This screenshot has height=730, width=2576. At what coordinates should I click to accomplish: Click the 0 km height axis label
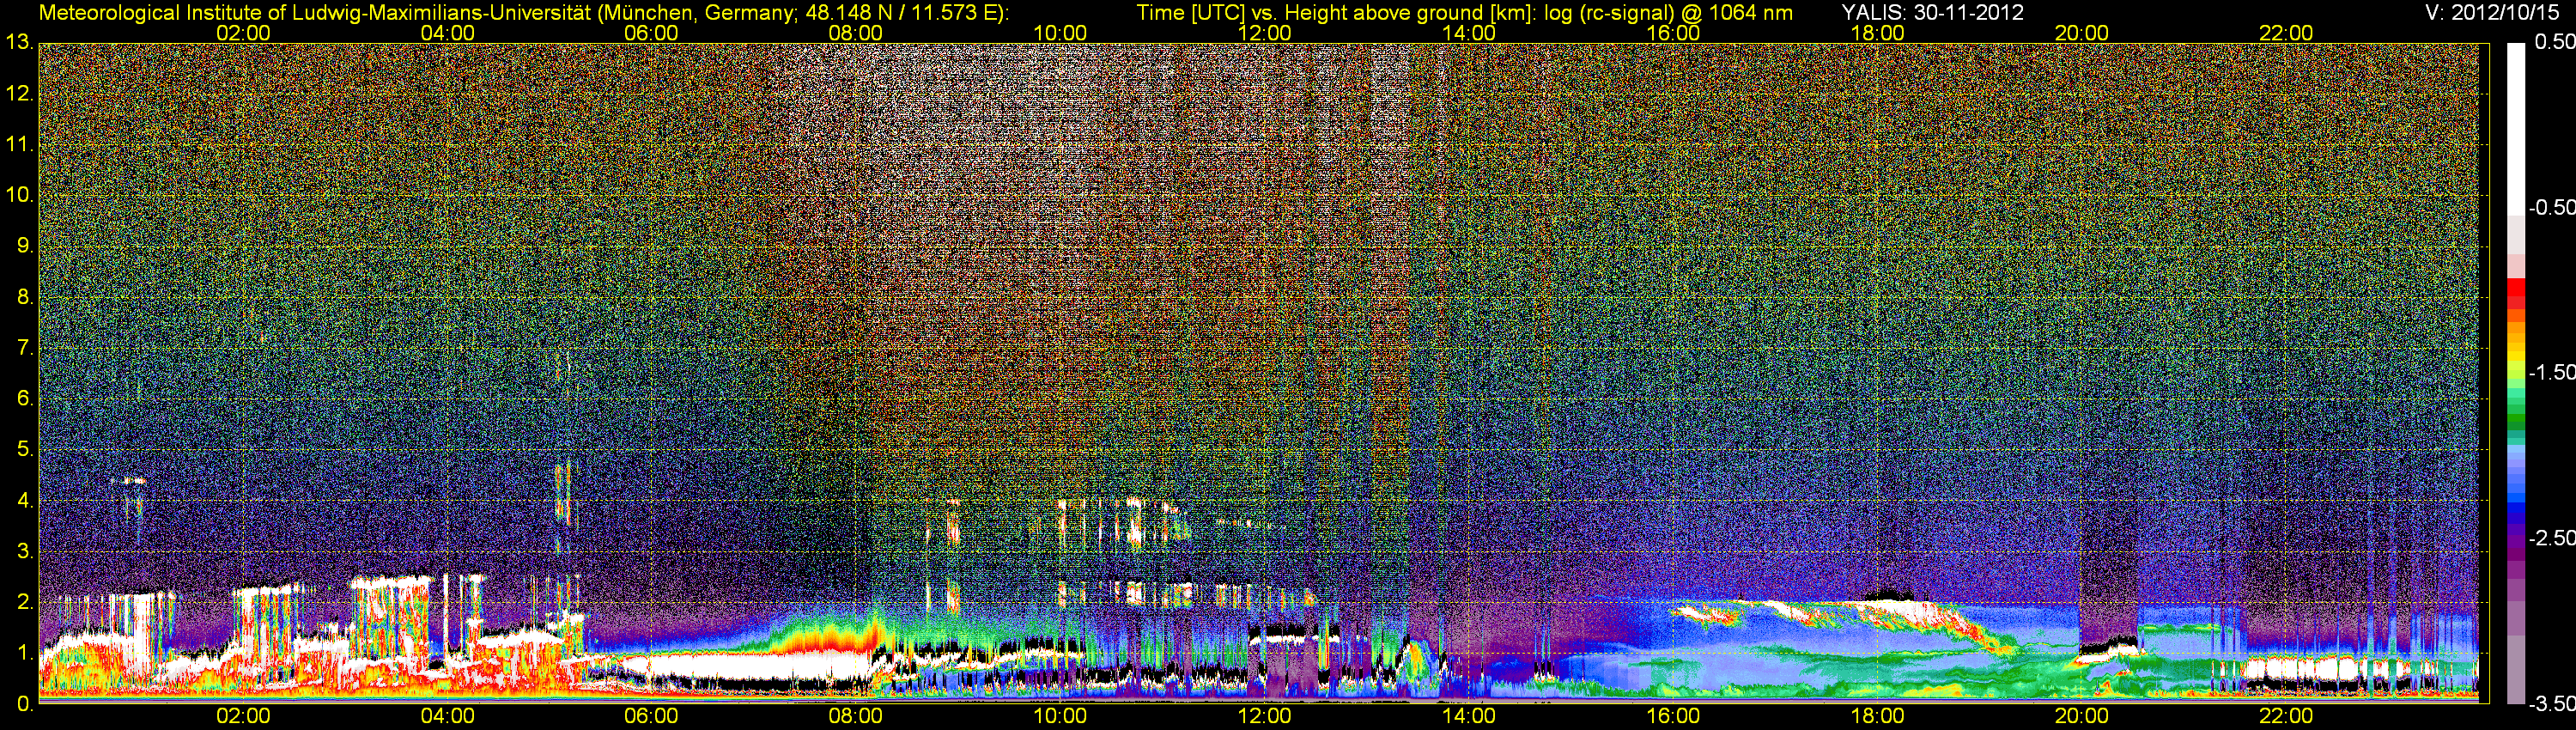(24, 703)
